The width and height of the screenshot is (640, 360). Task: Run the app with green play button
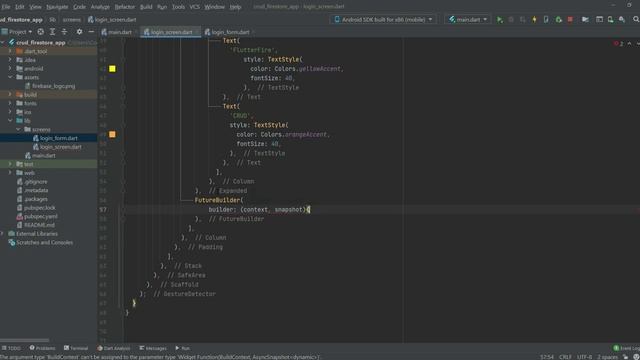pos(500,20)
